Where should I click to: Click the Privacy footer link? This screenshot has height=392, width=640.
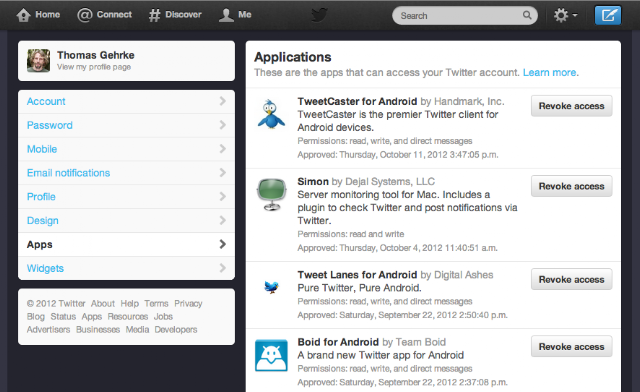pyautogui.click(x=188, y=303)
